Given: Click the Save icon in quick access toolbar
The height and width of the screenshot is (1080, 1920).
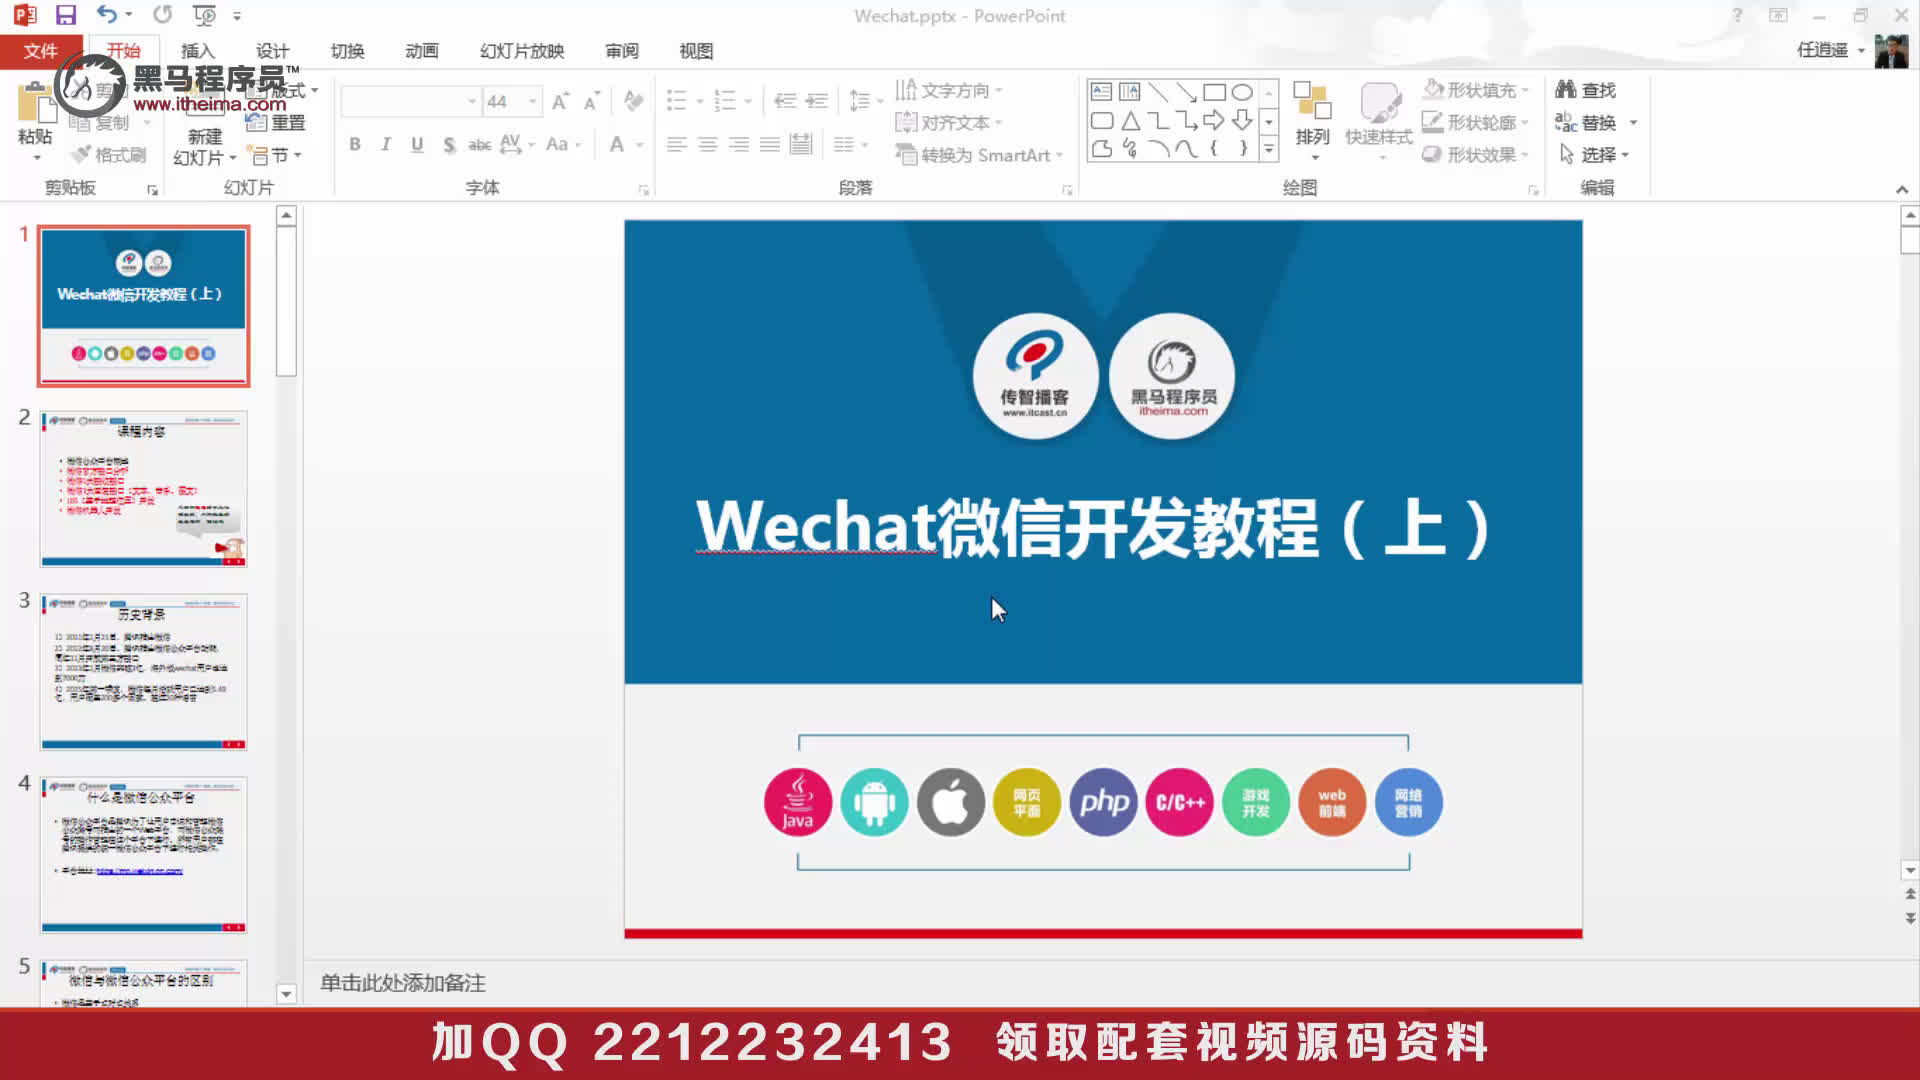Looking at the screenshot, I should 66,15.
